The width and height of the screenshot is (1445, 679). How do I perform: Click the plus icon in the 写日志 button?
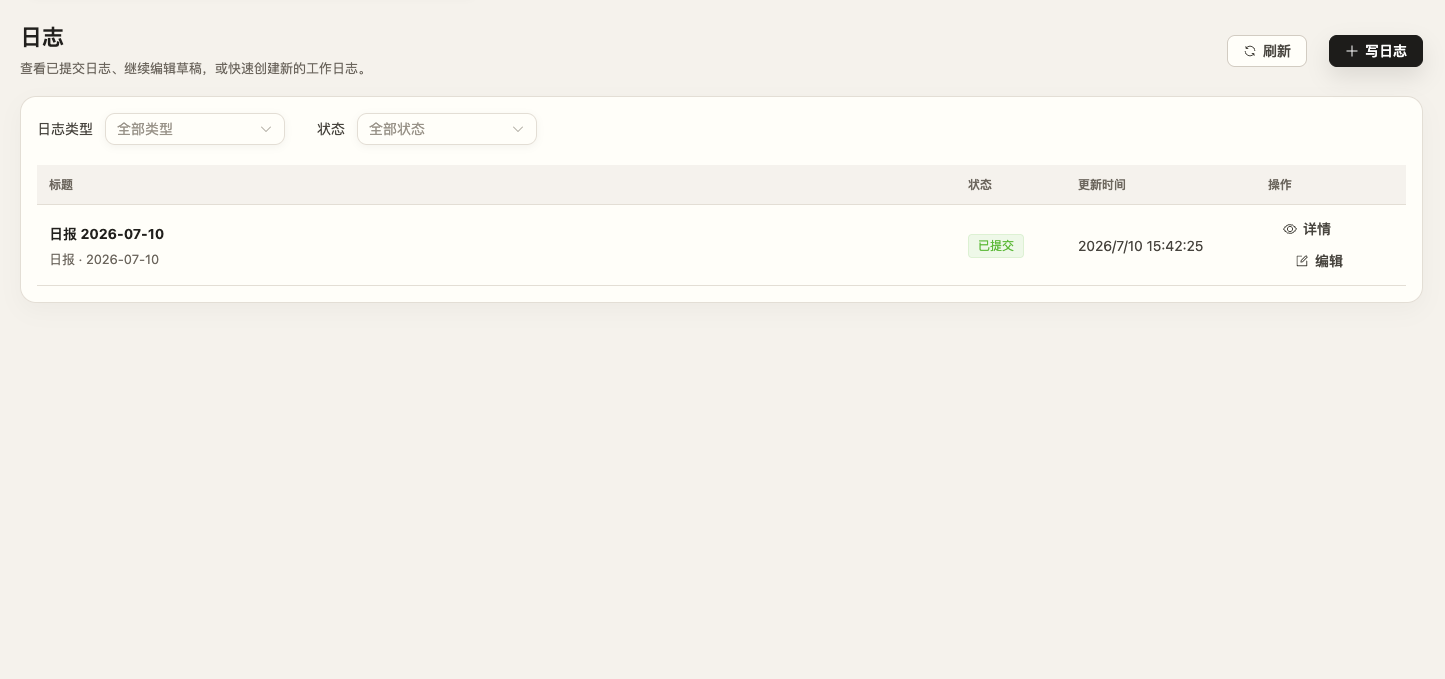point(1352,51)
